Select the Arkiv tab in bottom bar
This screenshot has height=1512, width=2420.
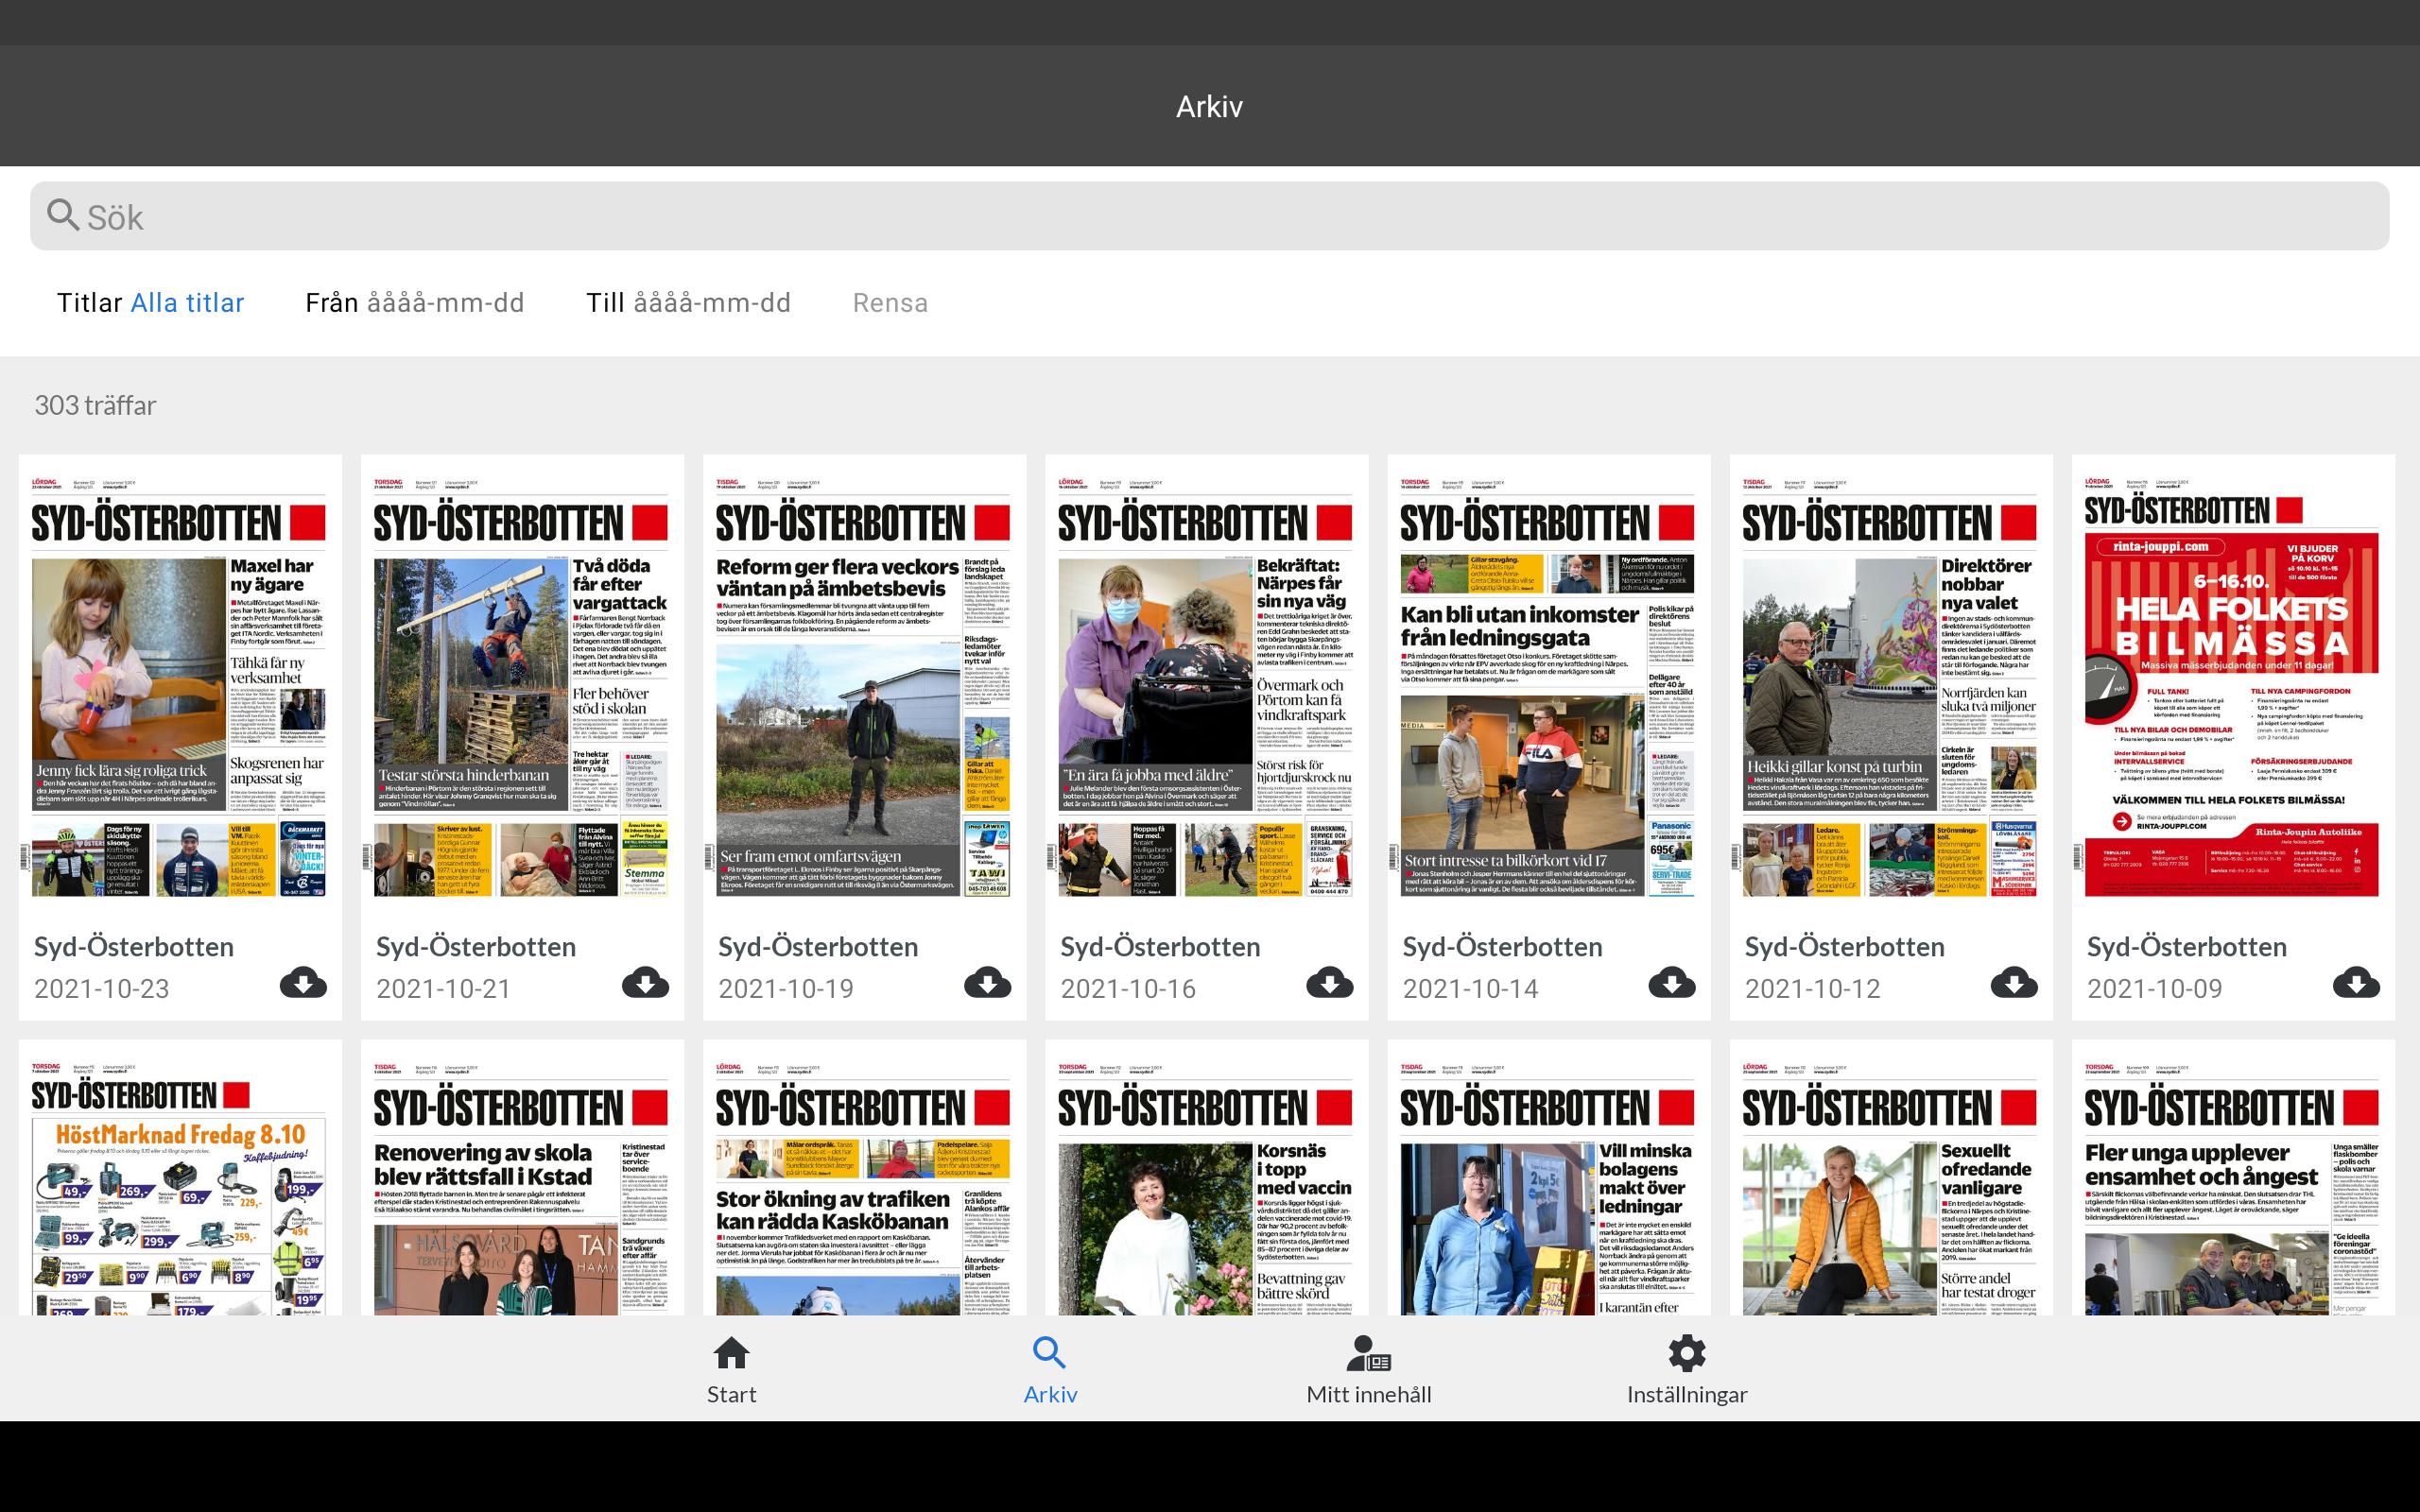(1049, 1370)
